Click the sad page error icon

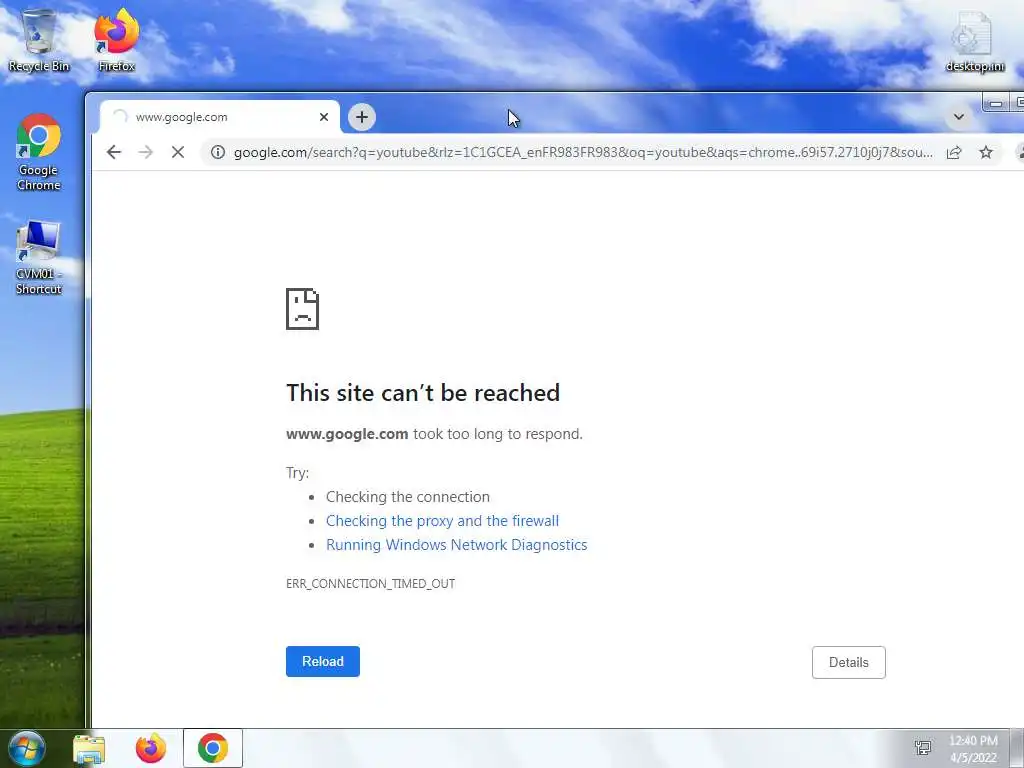coord(302,309)
